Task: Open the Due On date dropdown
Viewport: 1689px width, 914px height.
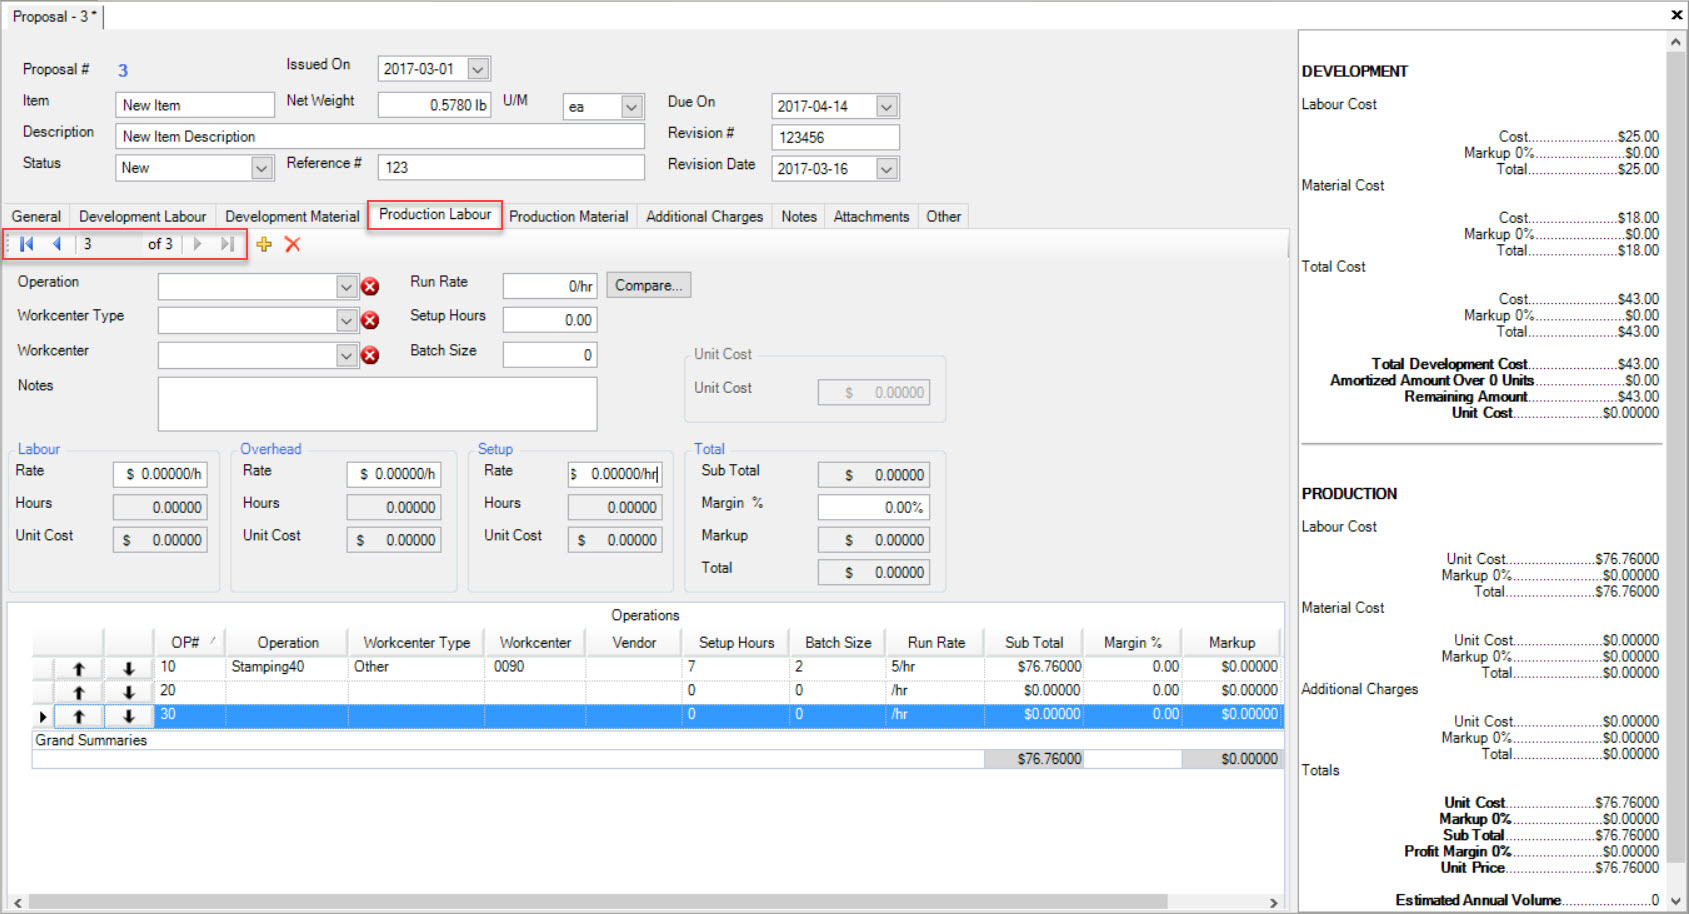Action: point(886,106)
